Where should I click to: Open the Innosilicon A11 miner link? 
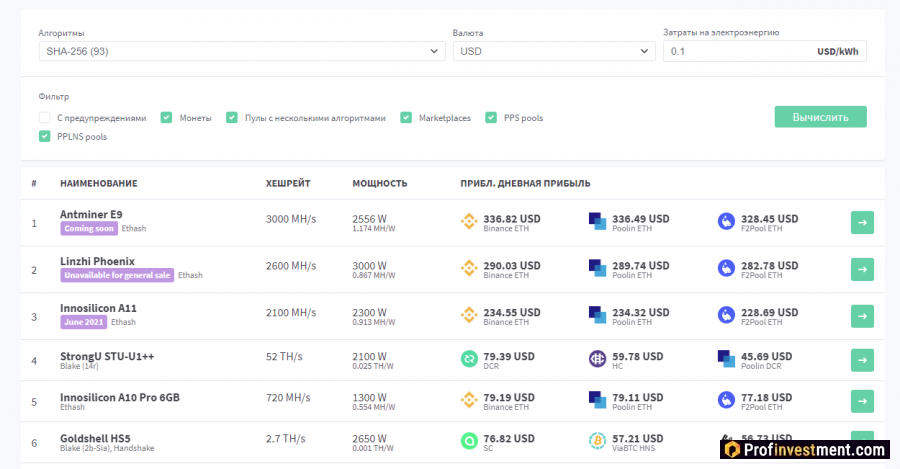click(x=98, y=308)
